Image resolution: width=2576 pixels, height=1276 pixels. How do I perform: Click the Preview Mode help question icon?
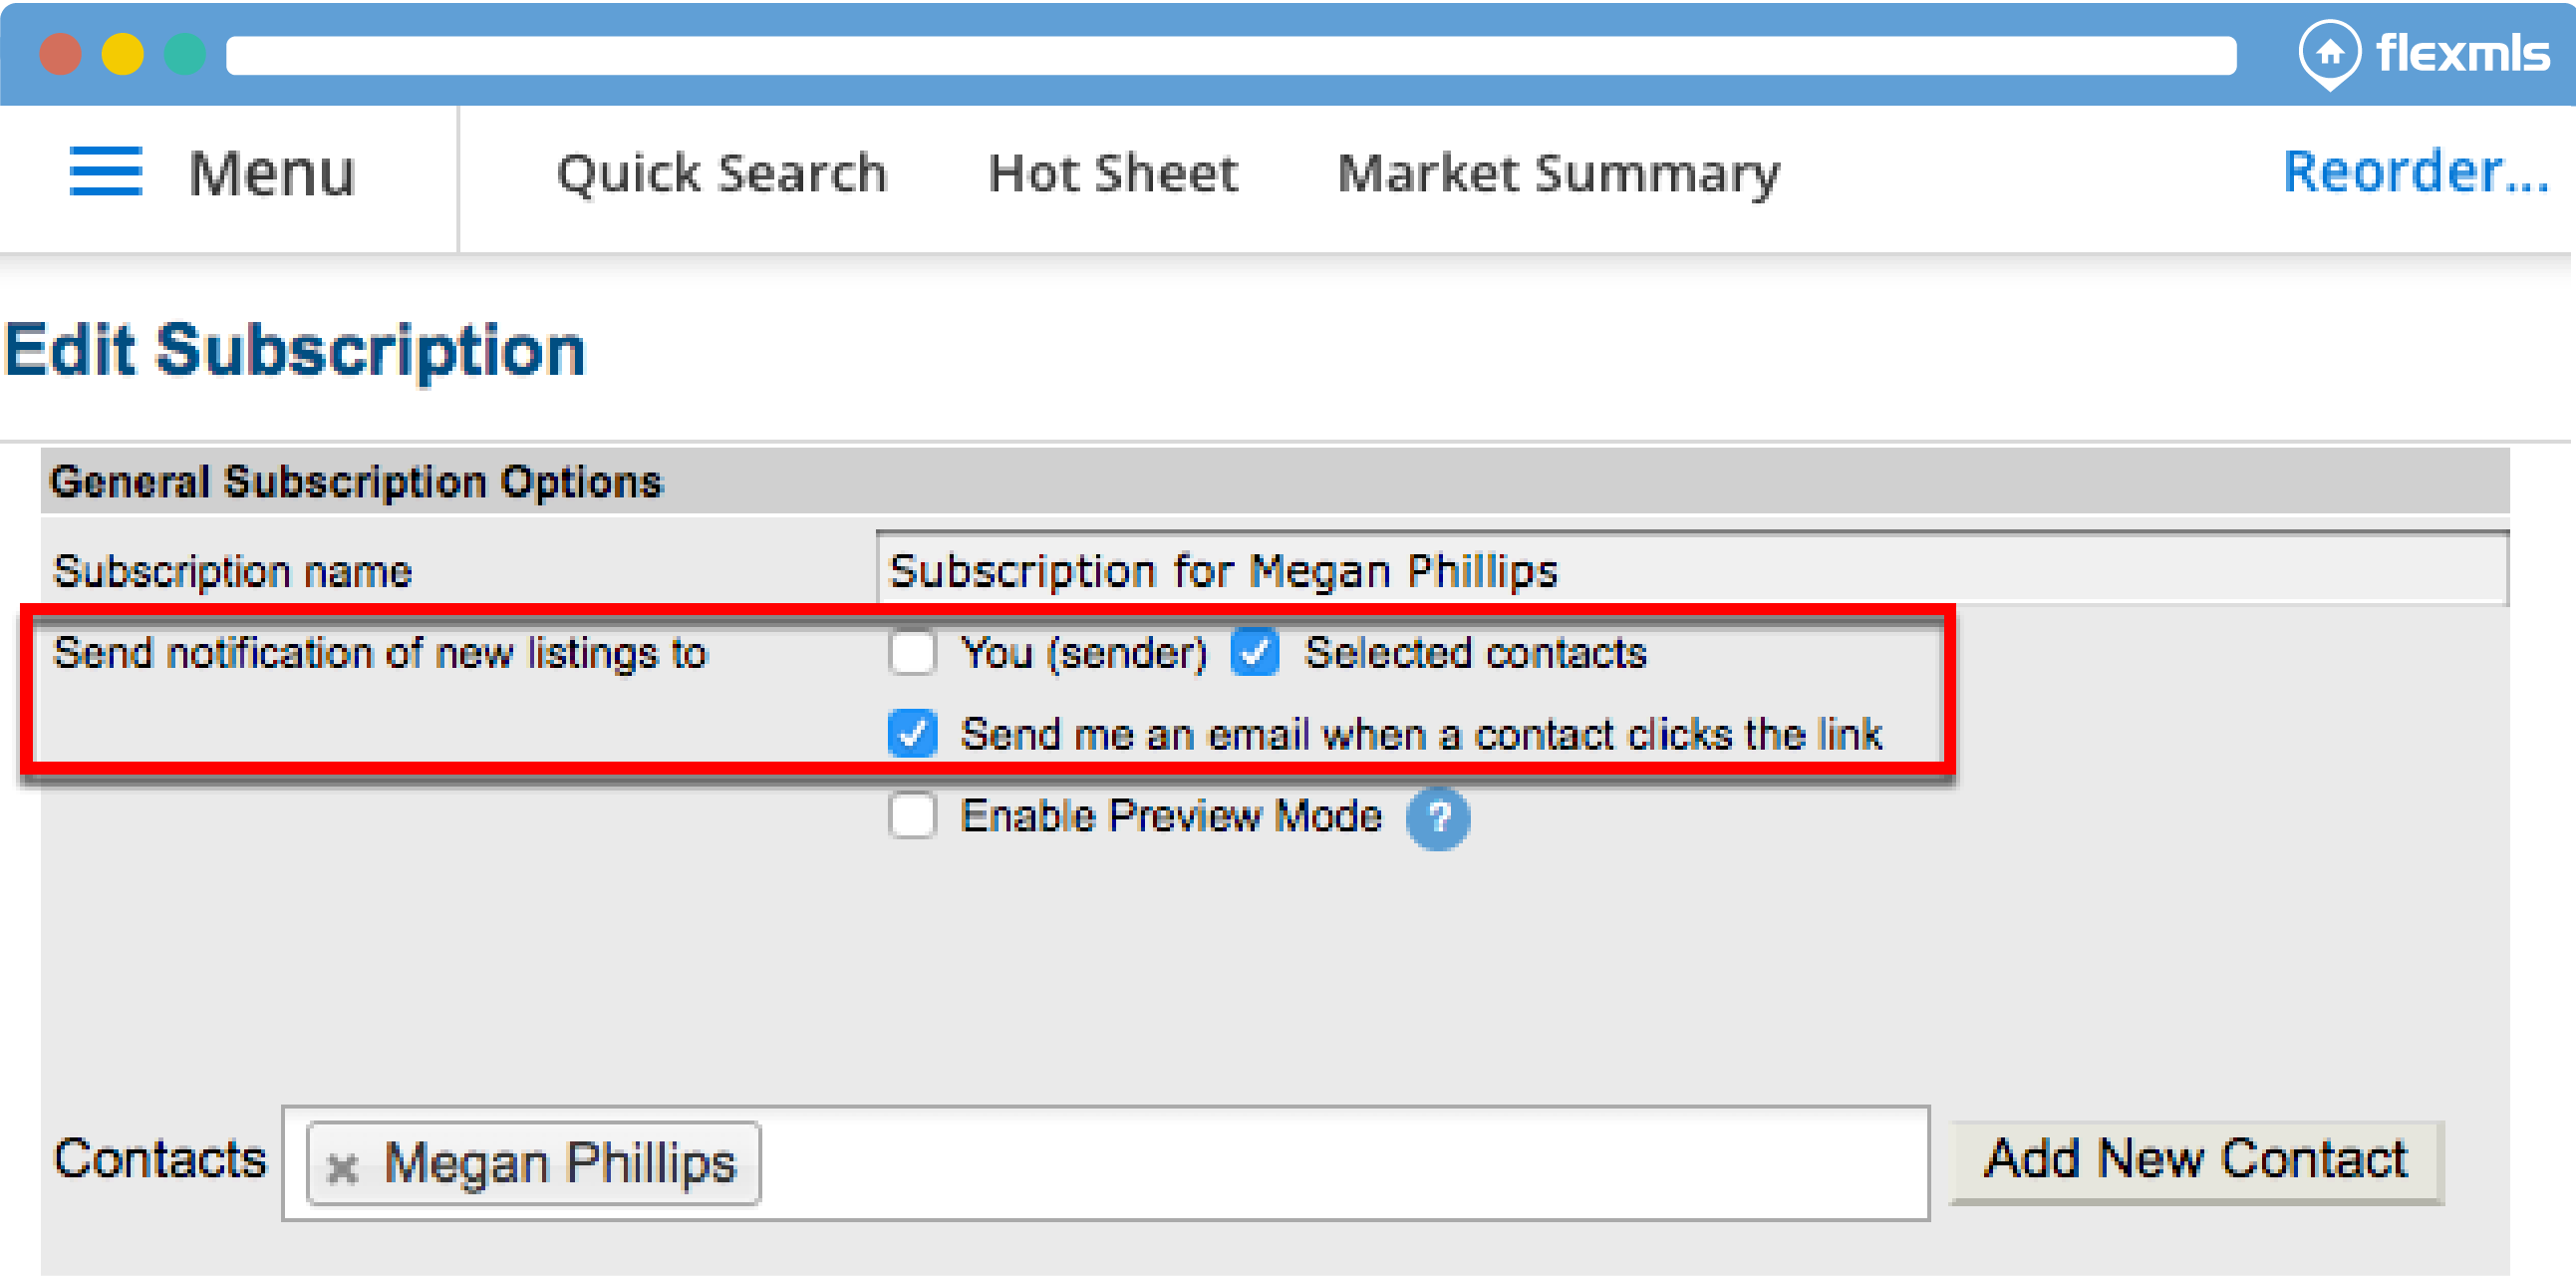coord(1437,818)
